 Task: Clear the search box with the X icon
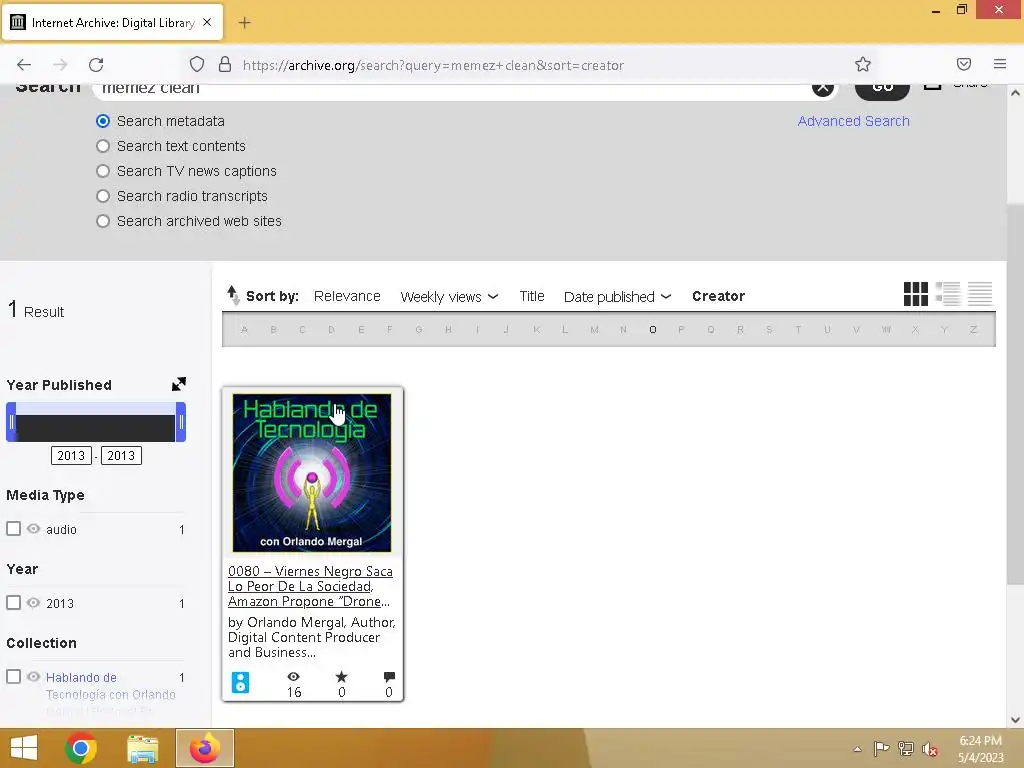823,87
